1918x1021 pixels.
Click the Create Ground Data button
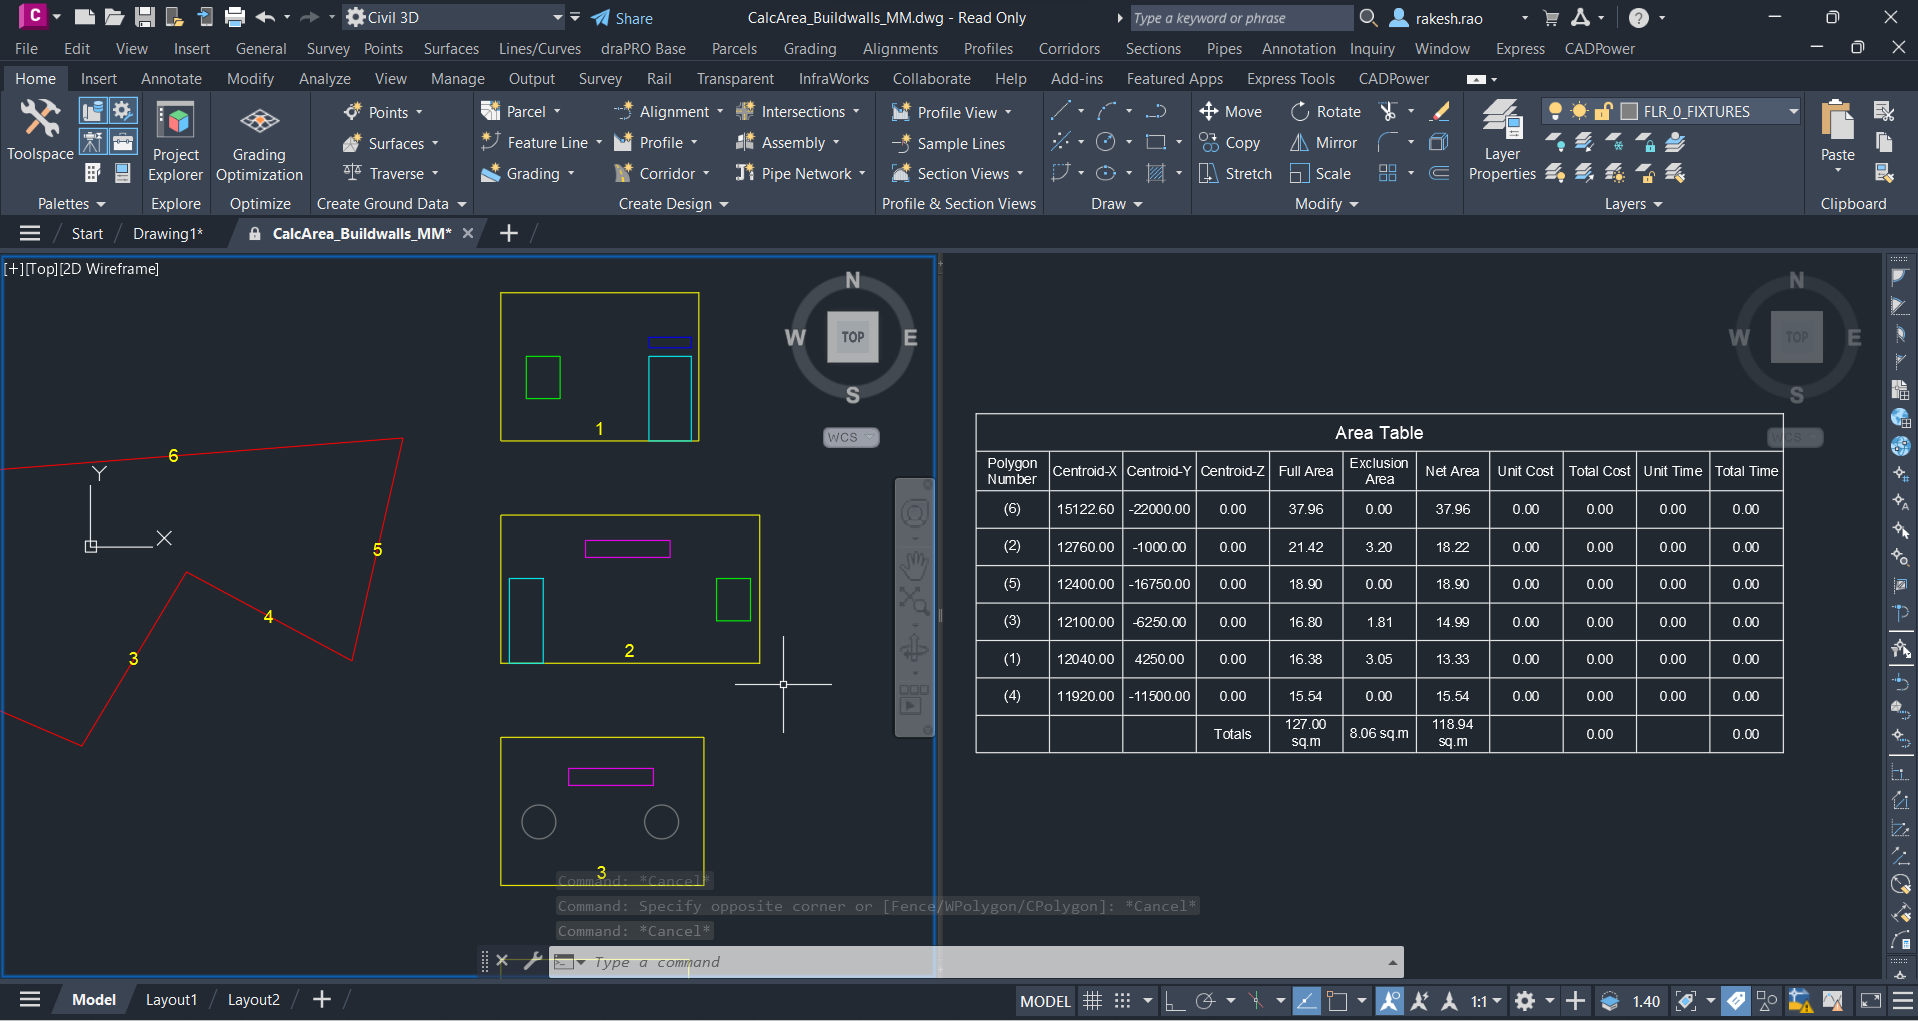coord(384,204)
